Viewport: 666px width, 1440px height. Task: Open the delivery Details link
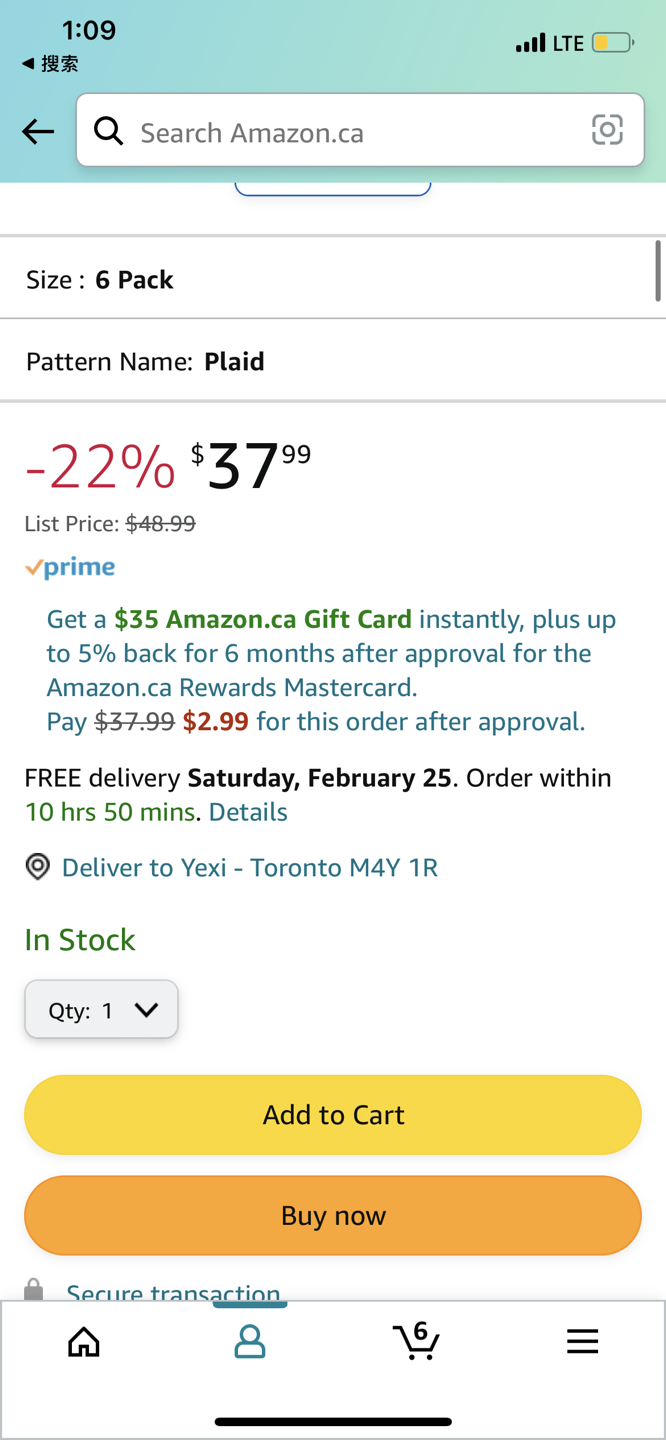[x=248, y=812]
